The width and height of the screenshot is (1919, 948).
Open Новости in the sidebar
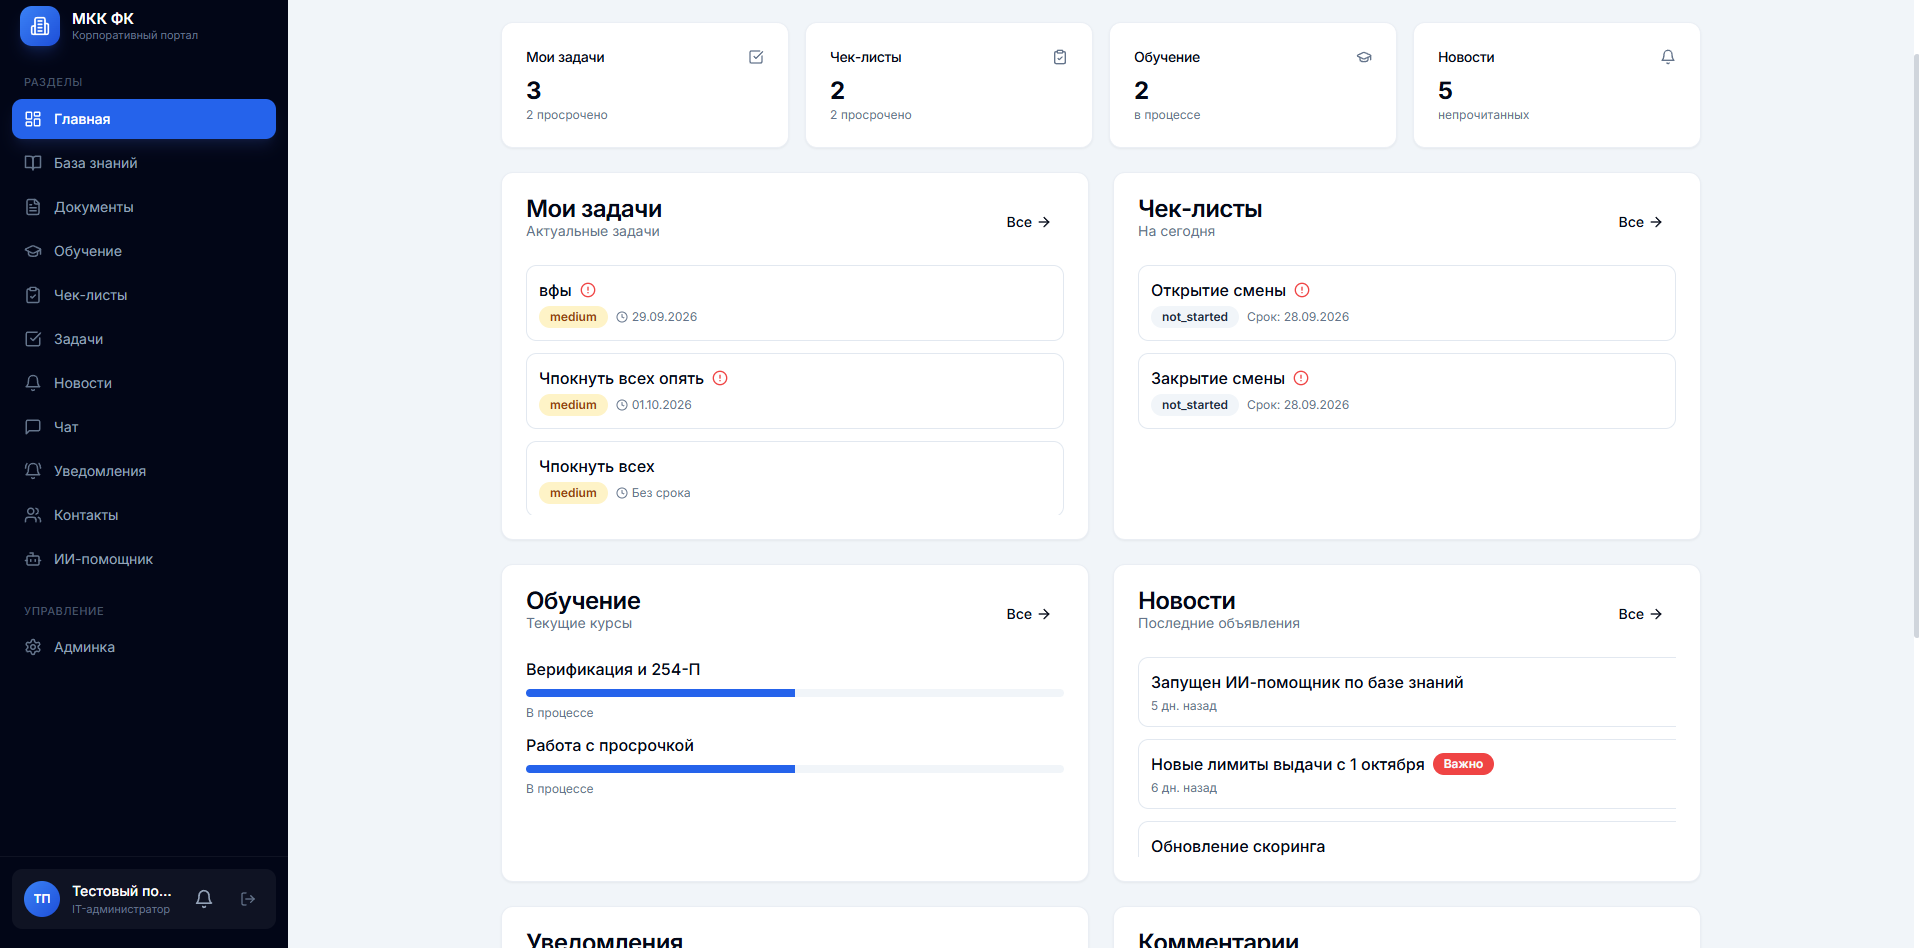[x=144, y=383]
